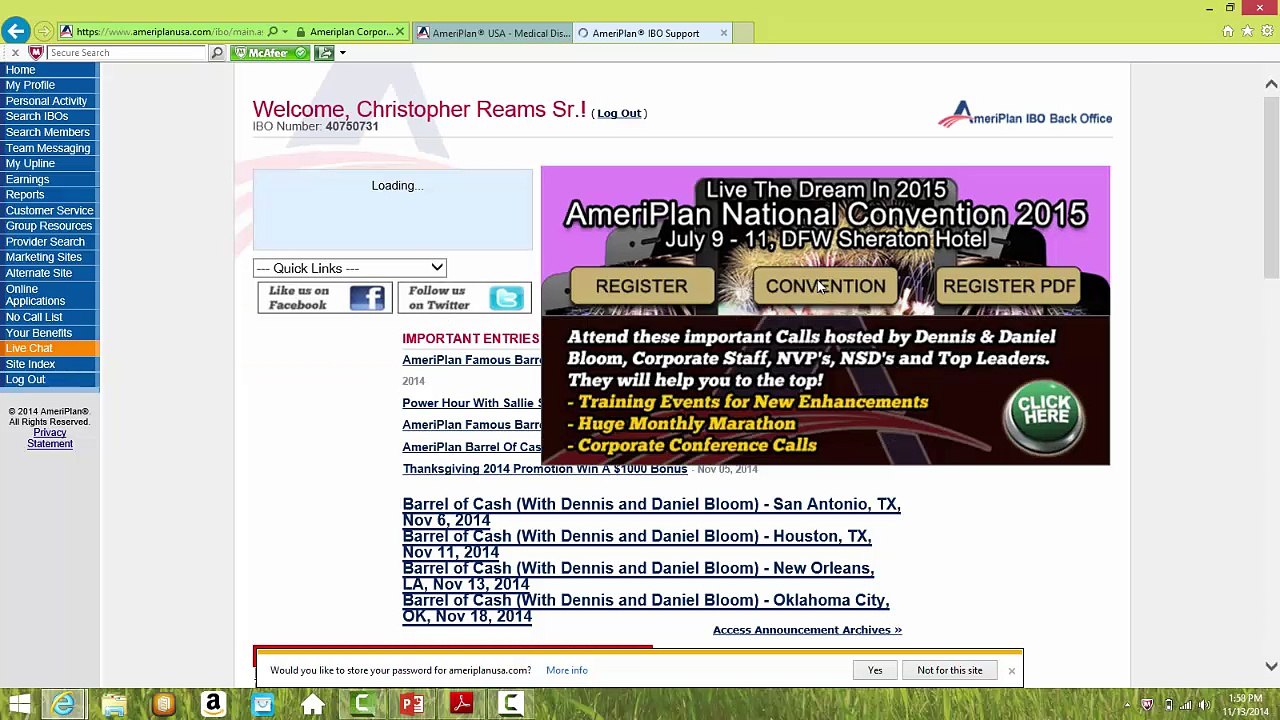Open Live Chat highlighted menu item
This screenshot has height=720, width=1280.
[49, 348]
